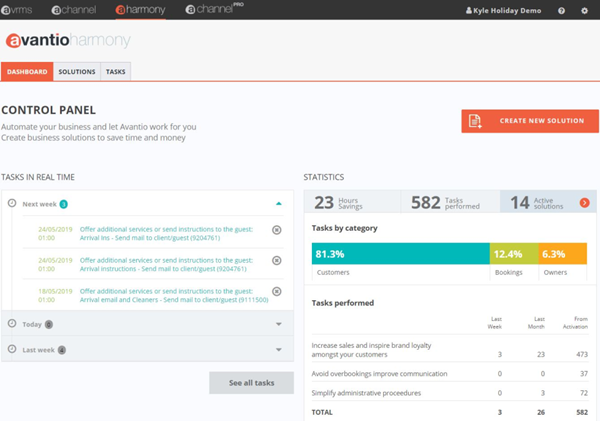Open the Kyle Holiday Demo user menu
This screenshot has height=421, width=600.
503,10
